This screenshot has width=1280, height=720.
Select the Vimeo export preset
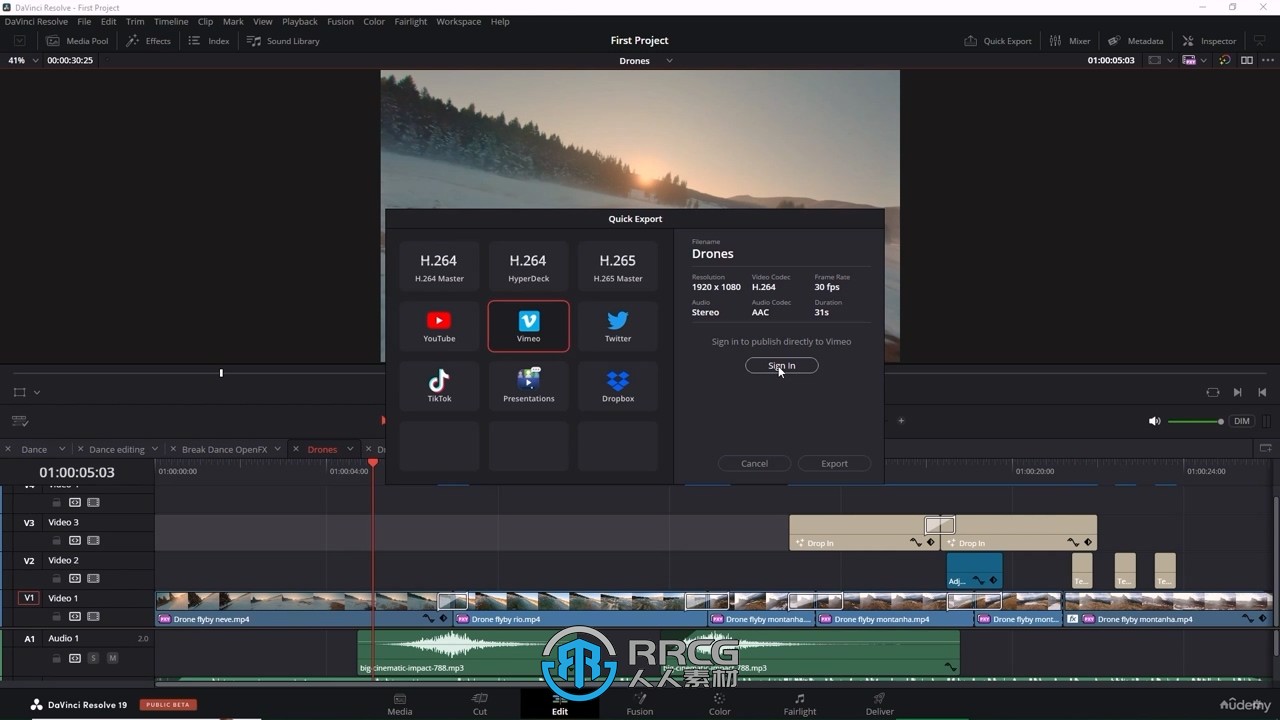pos(528,326)
